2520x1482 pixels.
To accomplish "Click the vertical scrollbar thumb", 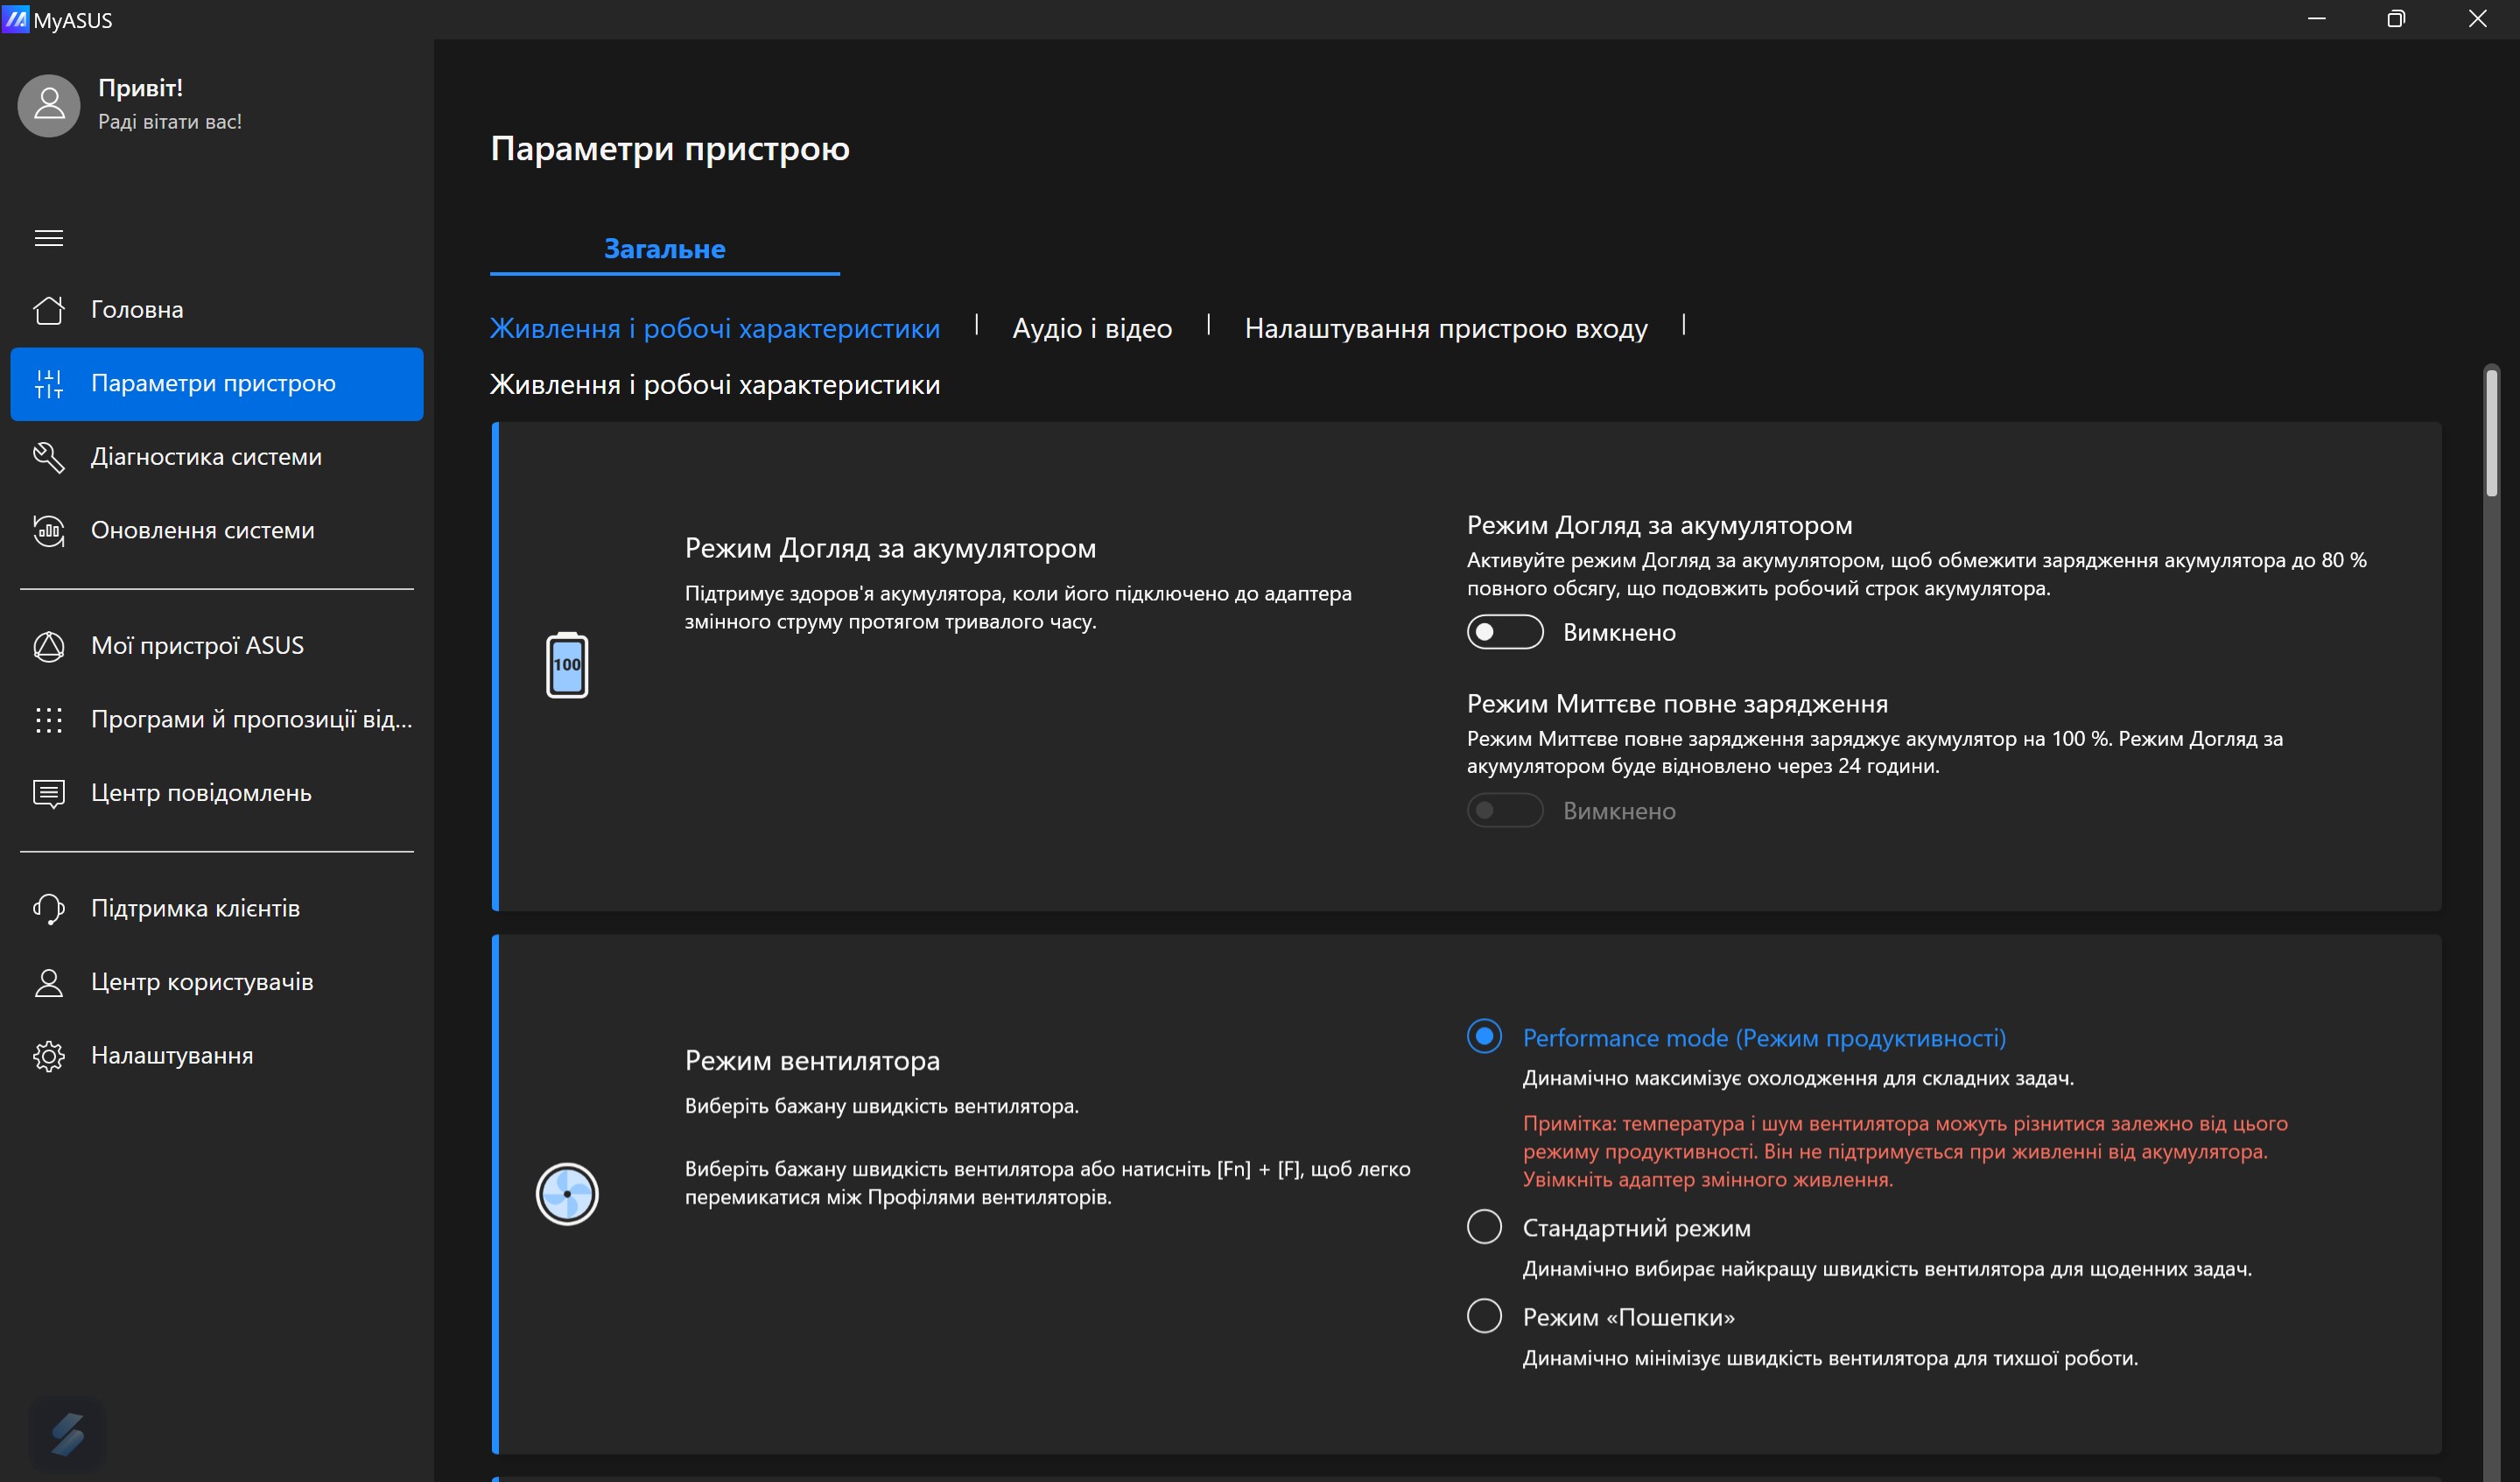I will point(2492,432).
